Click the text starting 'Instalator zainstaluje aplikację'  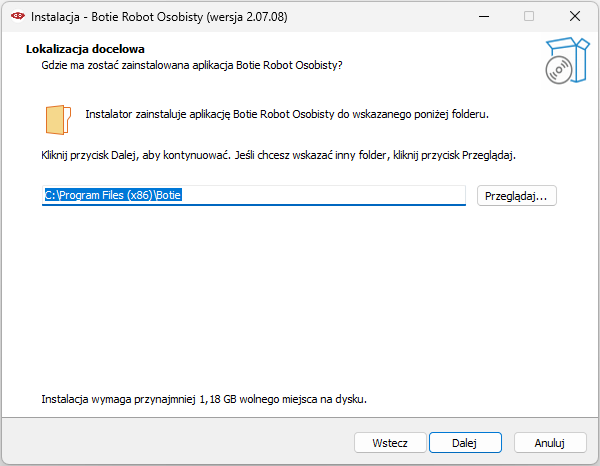(287, 114)
